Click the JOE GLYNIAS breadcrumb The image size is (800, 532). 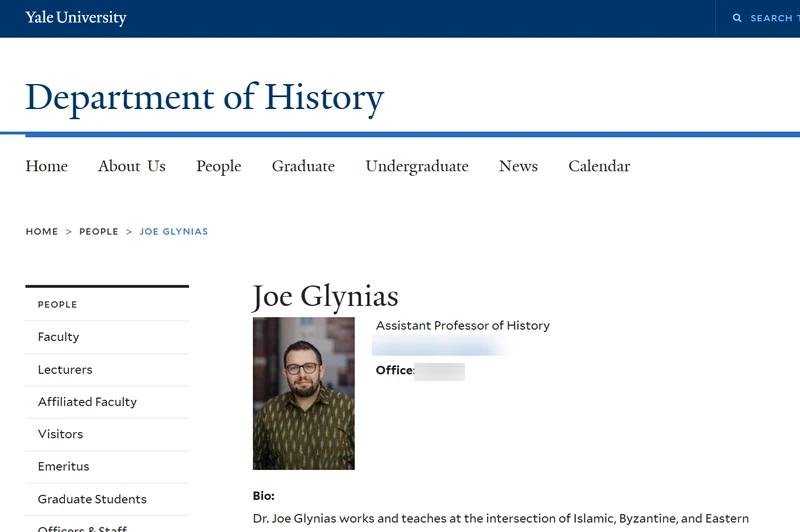coord(174,232)
